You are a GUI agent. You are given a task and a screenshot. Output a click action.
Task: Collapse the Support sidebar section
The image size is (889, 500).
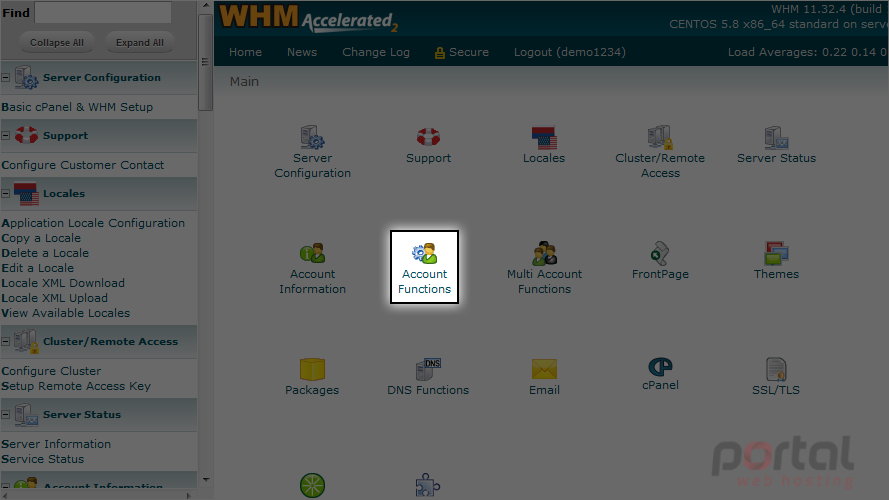click(6, 135)
